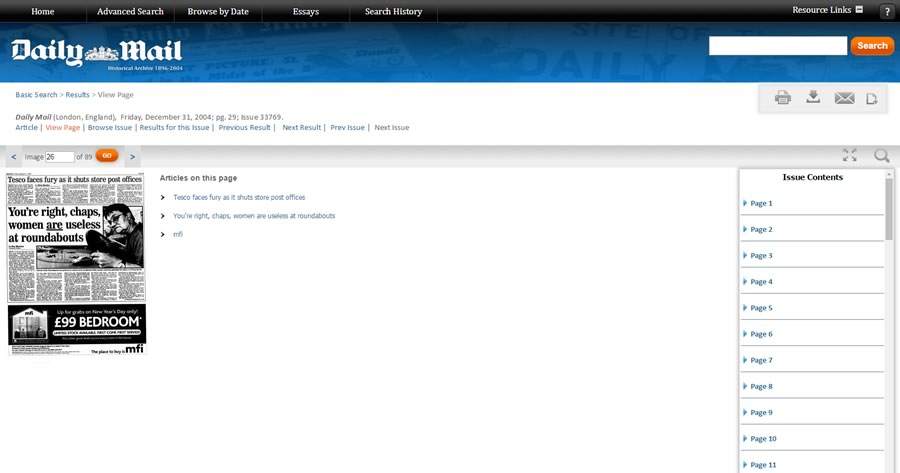Viewport: 900px width, 473px height.
Task: Open Browse by Date
Action: [218, 11]
